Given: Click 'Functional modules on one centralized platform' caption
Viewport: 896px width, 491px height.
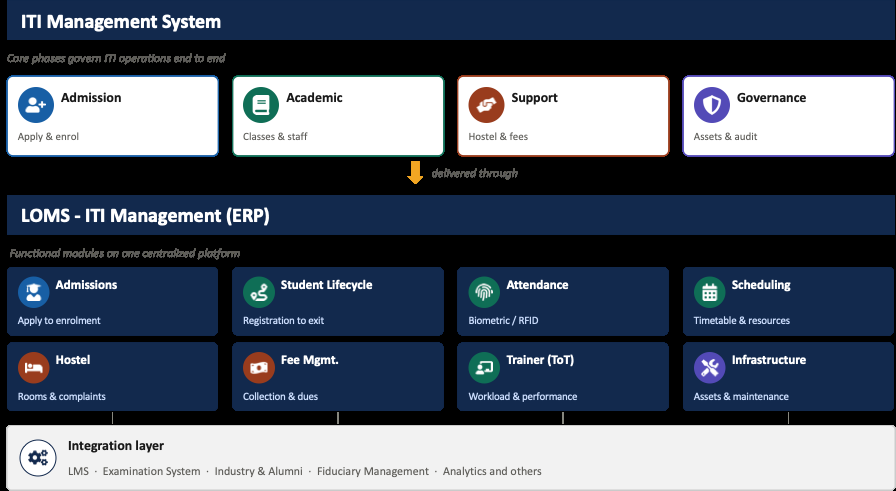Looking at the screenshot, I should [x=125, y=253].
